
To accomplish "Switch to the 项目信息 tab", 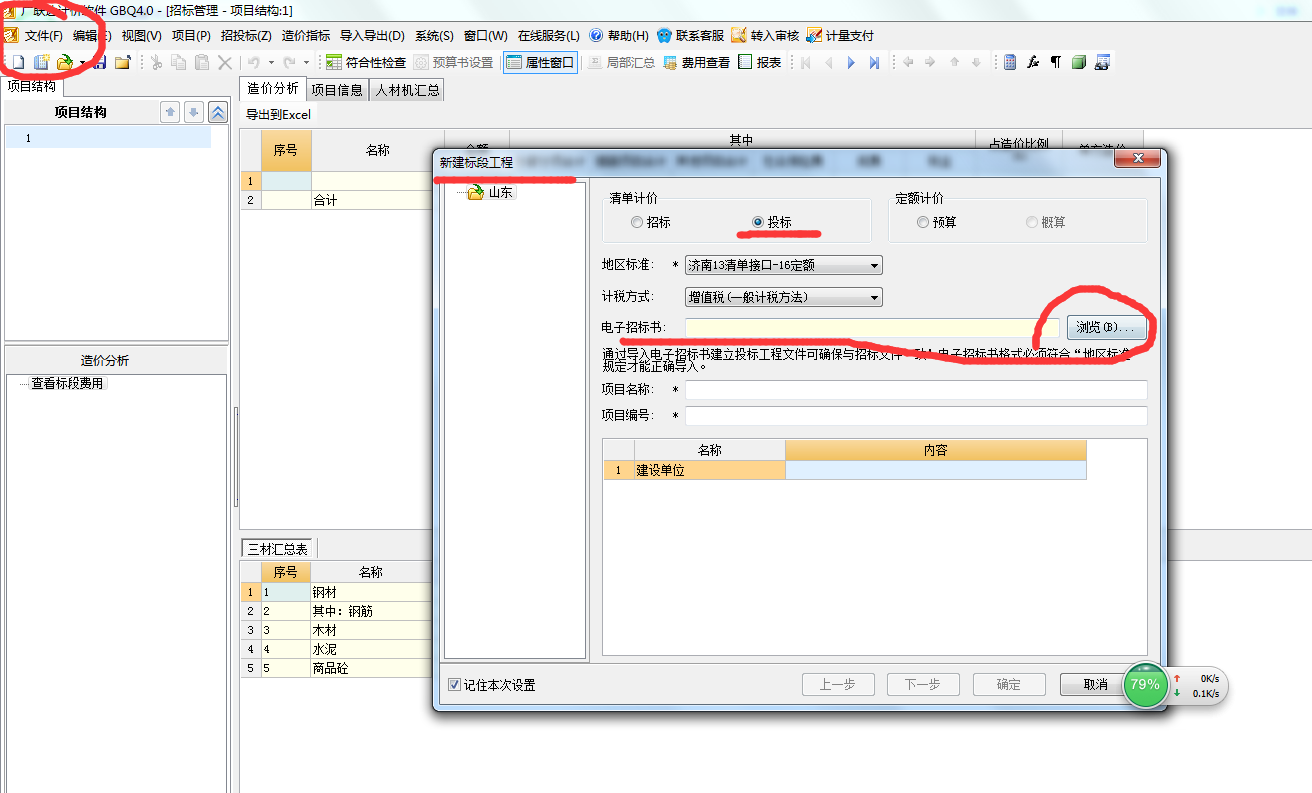I will 337,90.
